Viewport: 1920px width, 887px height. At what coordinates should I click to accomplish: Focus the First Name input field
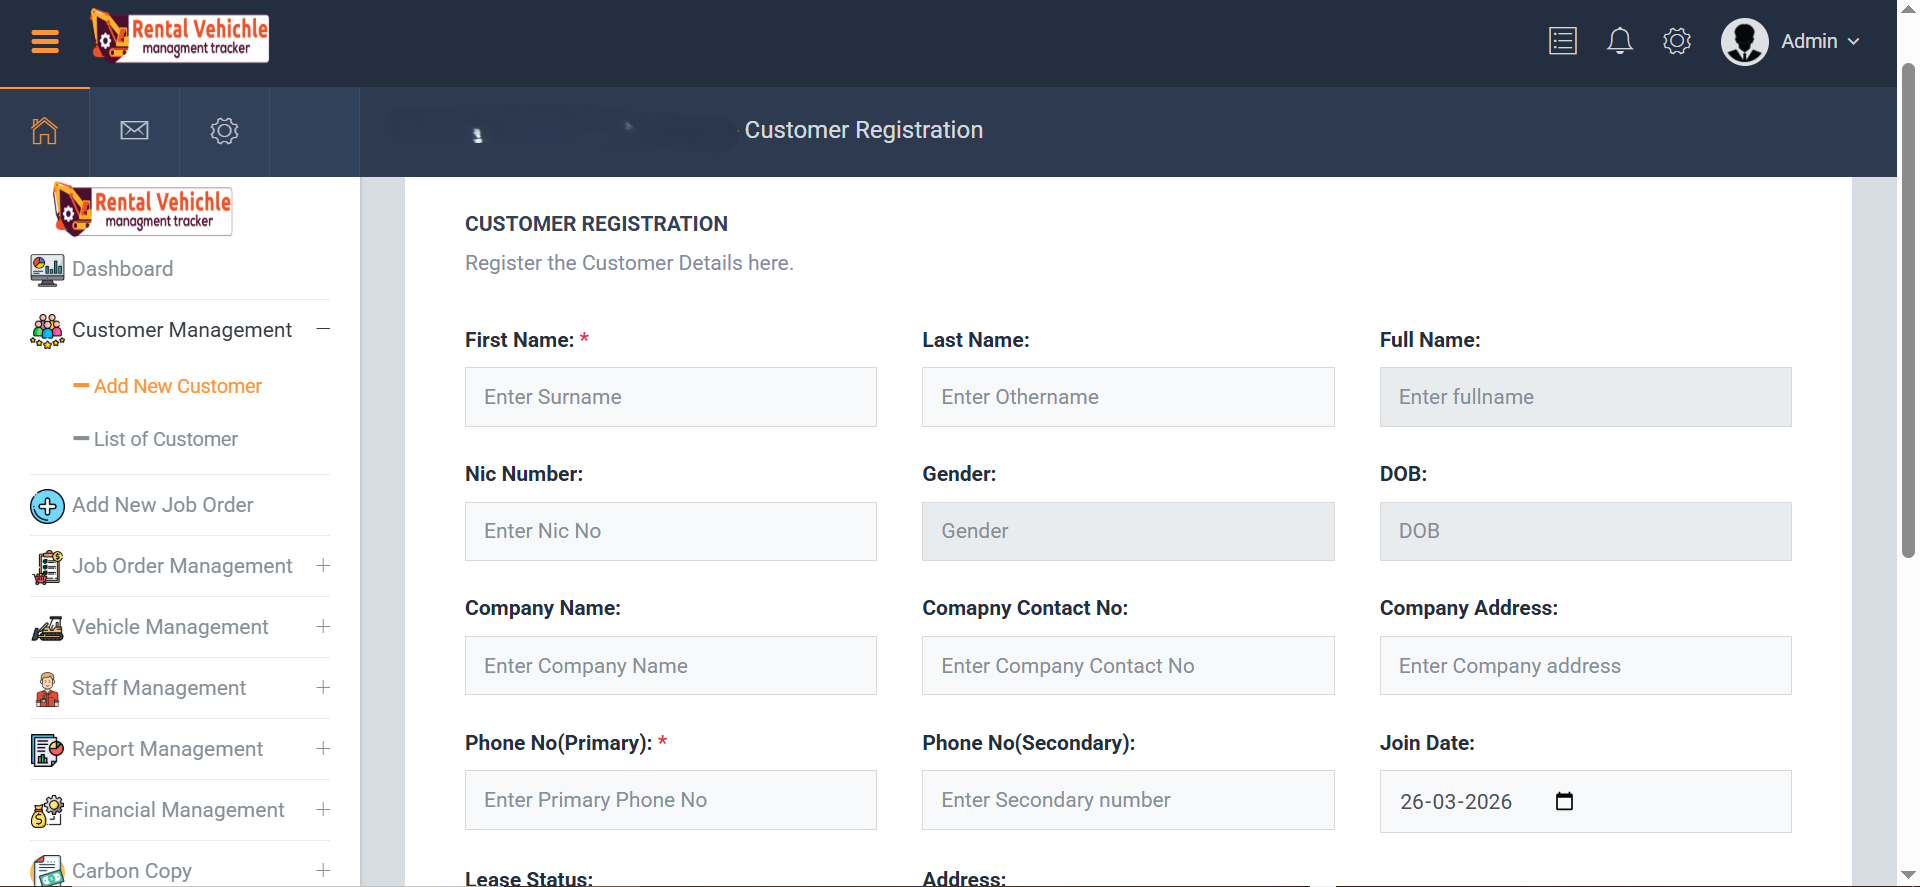tap(670, 397)
